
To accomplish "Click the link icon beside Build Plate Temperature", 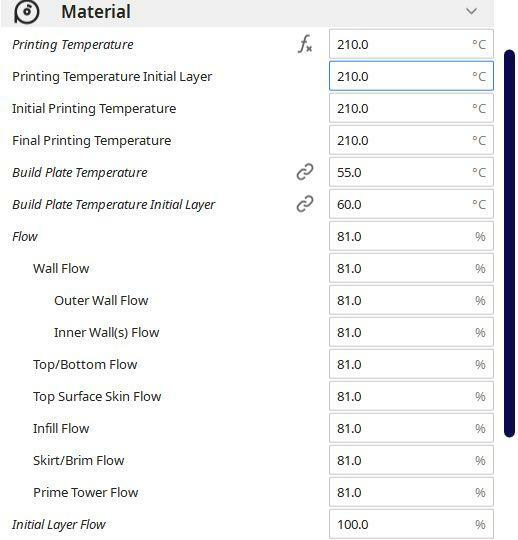I will tap(305, 172).
